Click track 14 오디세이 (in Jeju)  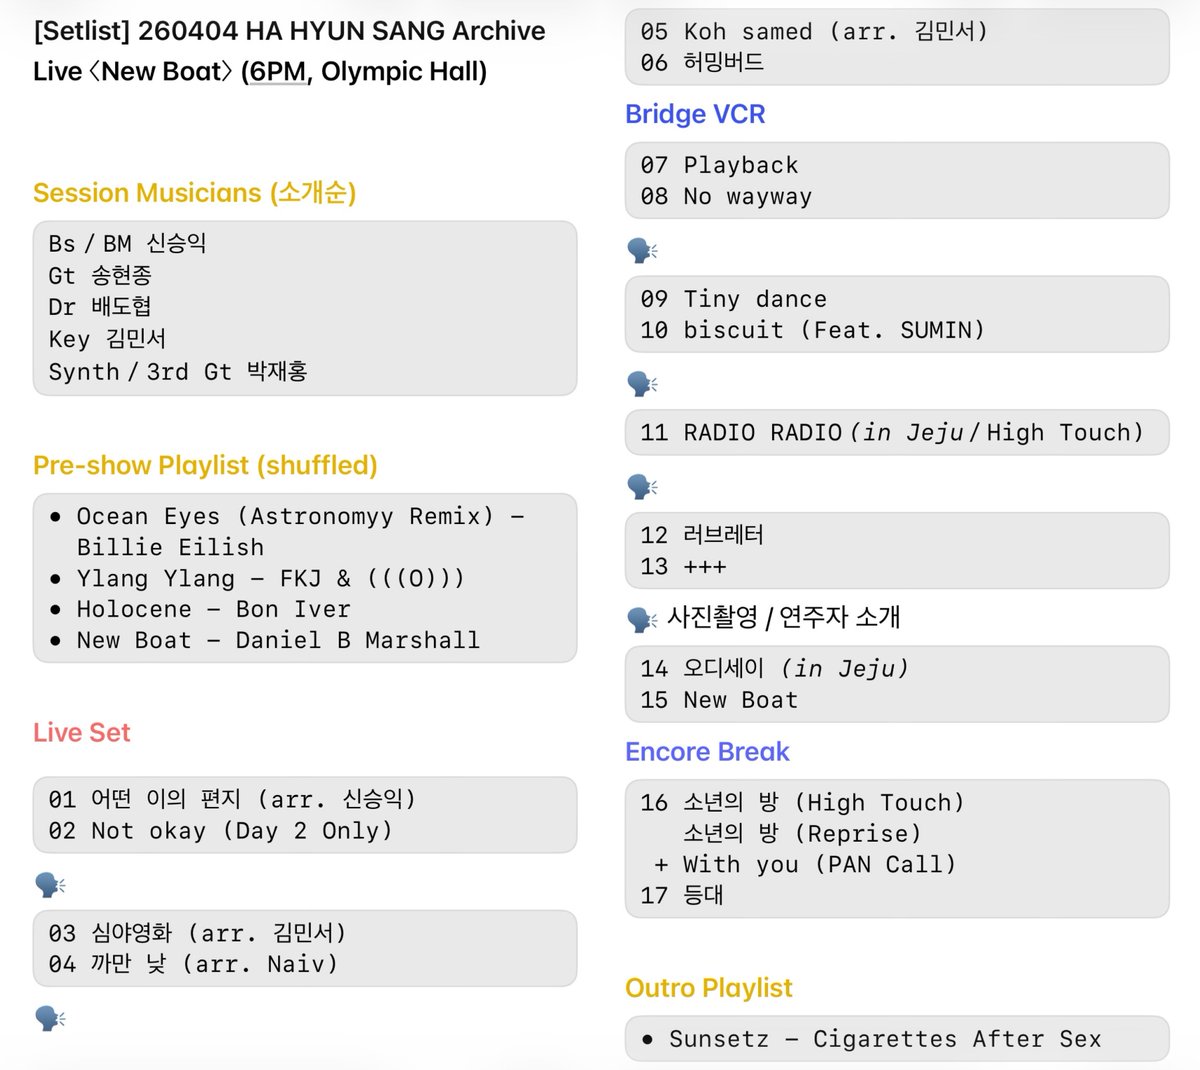coord(775,668)
